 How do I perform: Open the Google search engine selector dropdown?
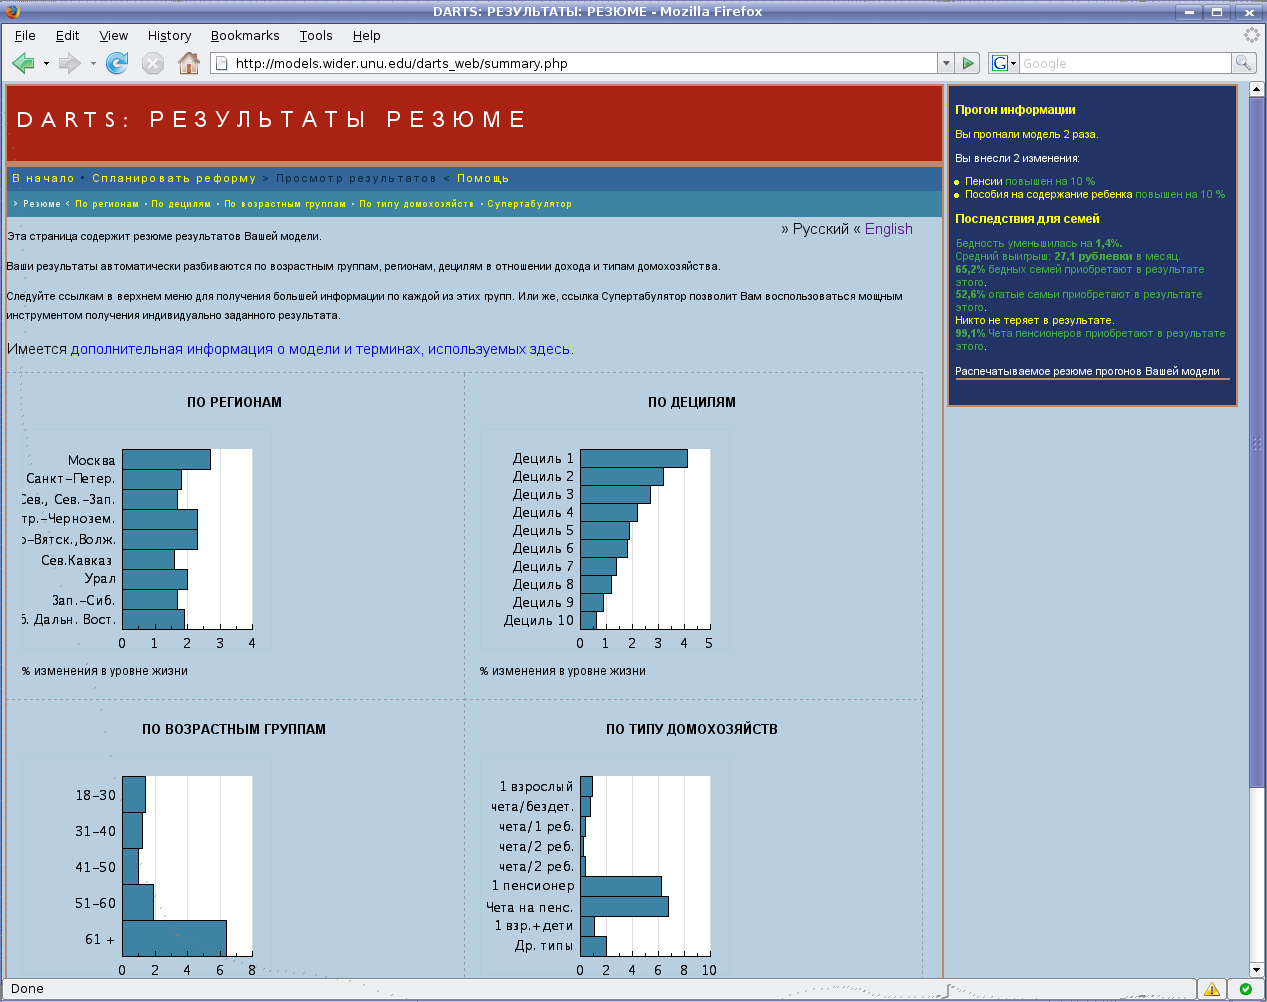pyautogui.click(x=1003, y=63)
